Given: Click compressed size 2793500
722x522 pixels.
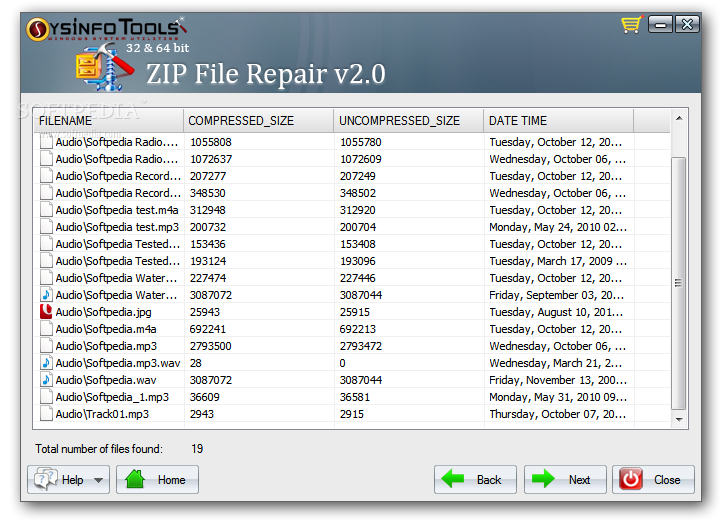Looking at the screenshot, I should (210, 346).
